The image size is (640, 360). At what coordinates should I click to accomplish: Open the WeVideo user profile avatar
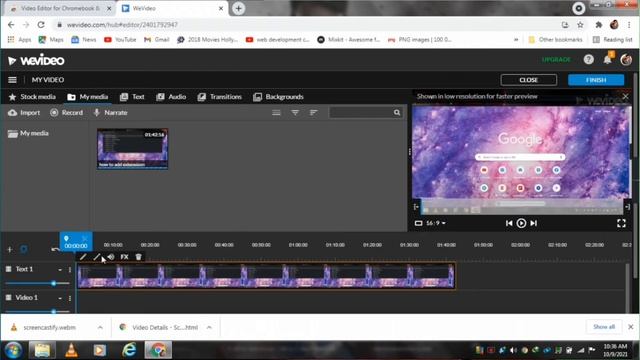pos(626,60)
